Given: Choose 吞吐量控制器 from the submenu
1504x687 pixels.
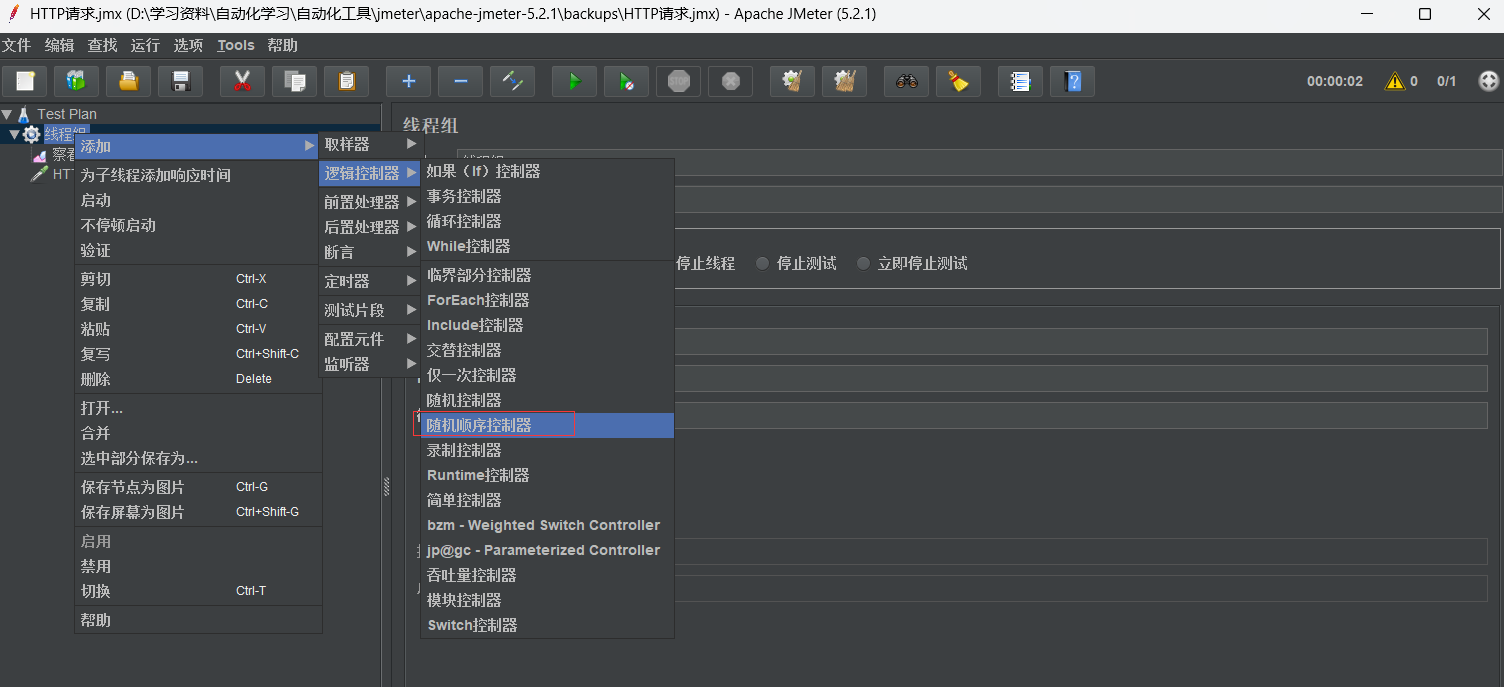Looking at the screenshot, I should pyautogui.click(x=547, y=575).
